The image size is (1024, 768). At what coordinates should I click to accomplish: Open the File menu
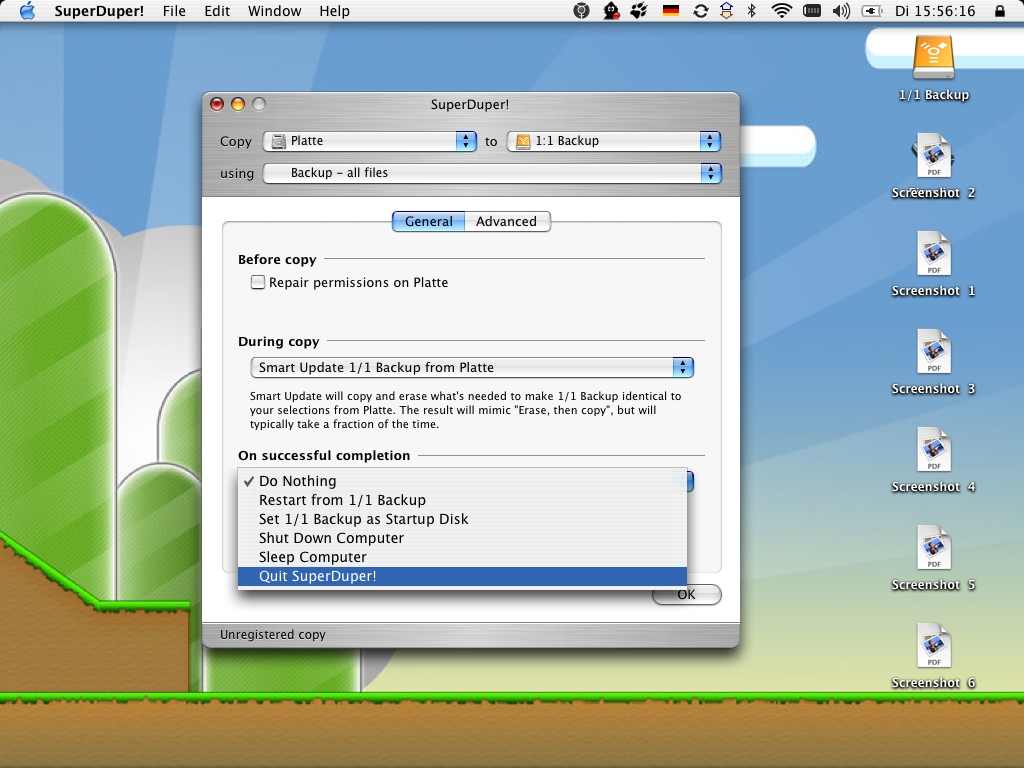(x=174, y=11)
